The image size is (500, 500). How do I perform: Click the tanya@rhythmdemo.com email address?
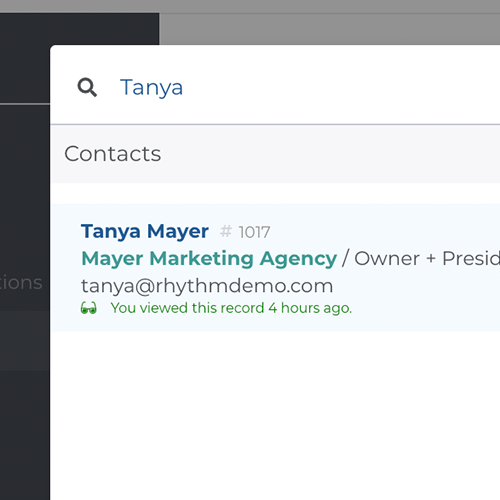(207, 286)
